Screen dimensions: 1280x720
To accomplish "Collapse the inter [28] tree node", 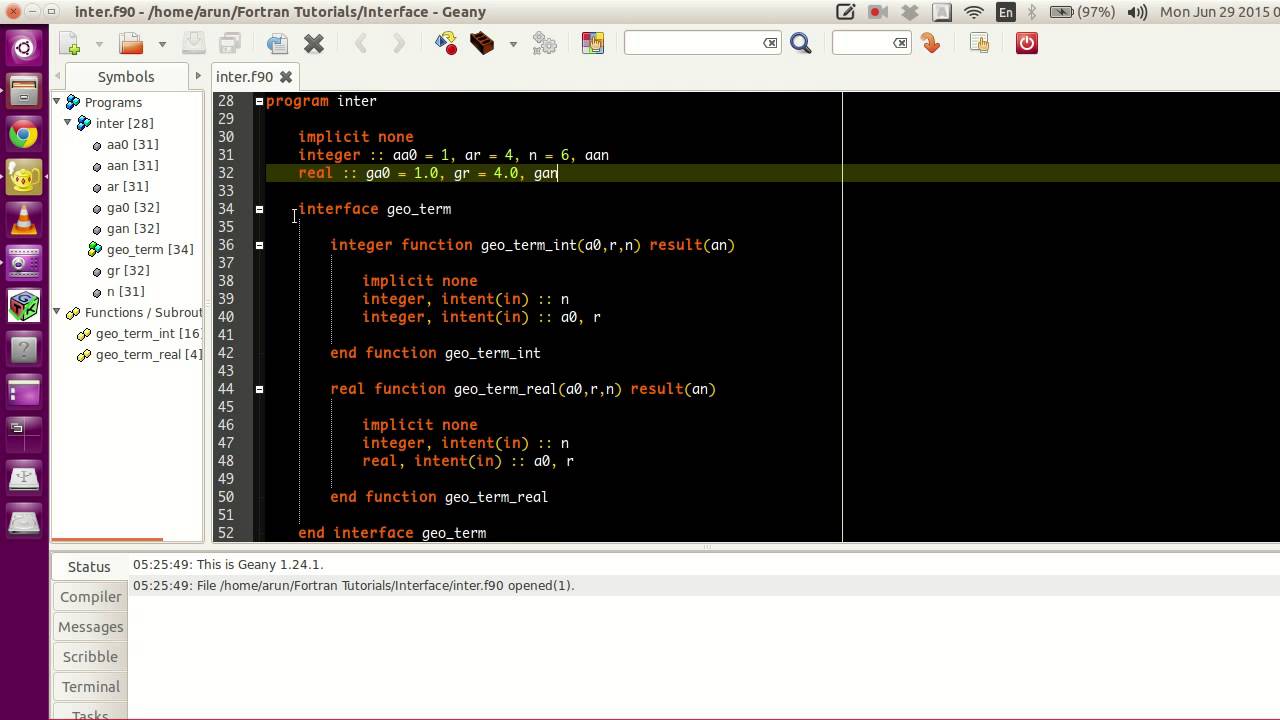I will click(x=68, y=123).
